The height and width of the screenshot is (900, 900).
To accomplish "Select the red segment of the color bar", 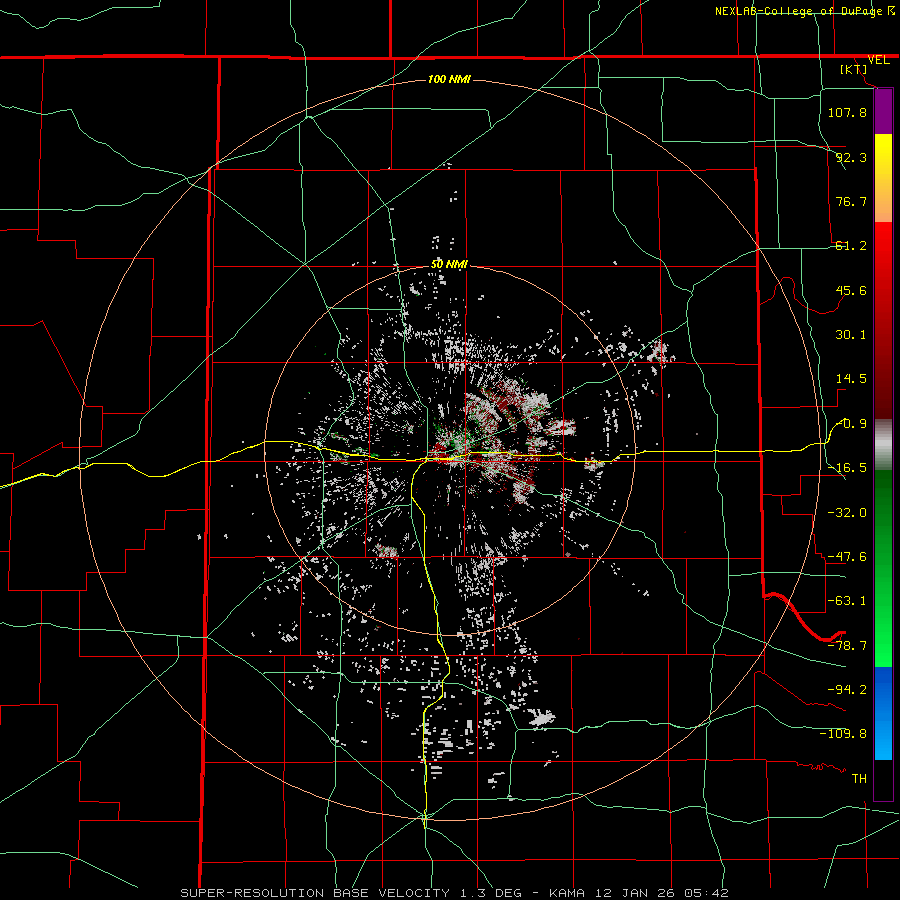I will (883, 320).
